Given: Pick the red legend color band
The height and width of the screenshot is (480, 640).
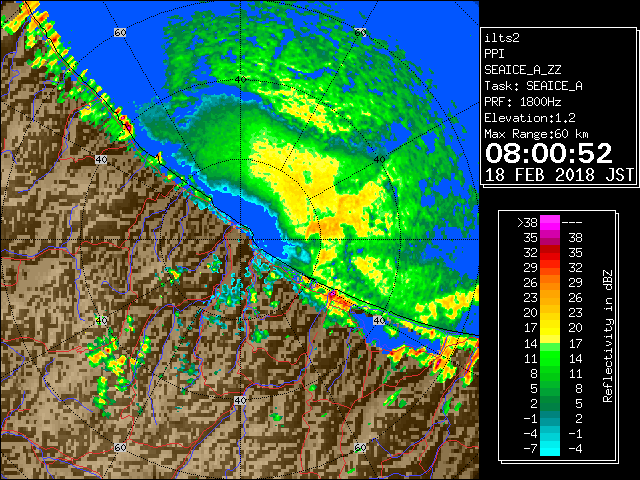Looking at the screenshot, I should [550, 253].
